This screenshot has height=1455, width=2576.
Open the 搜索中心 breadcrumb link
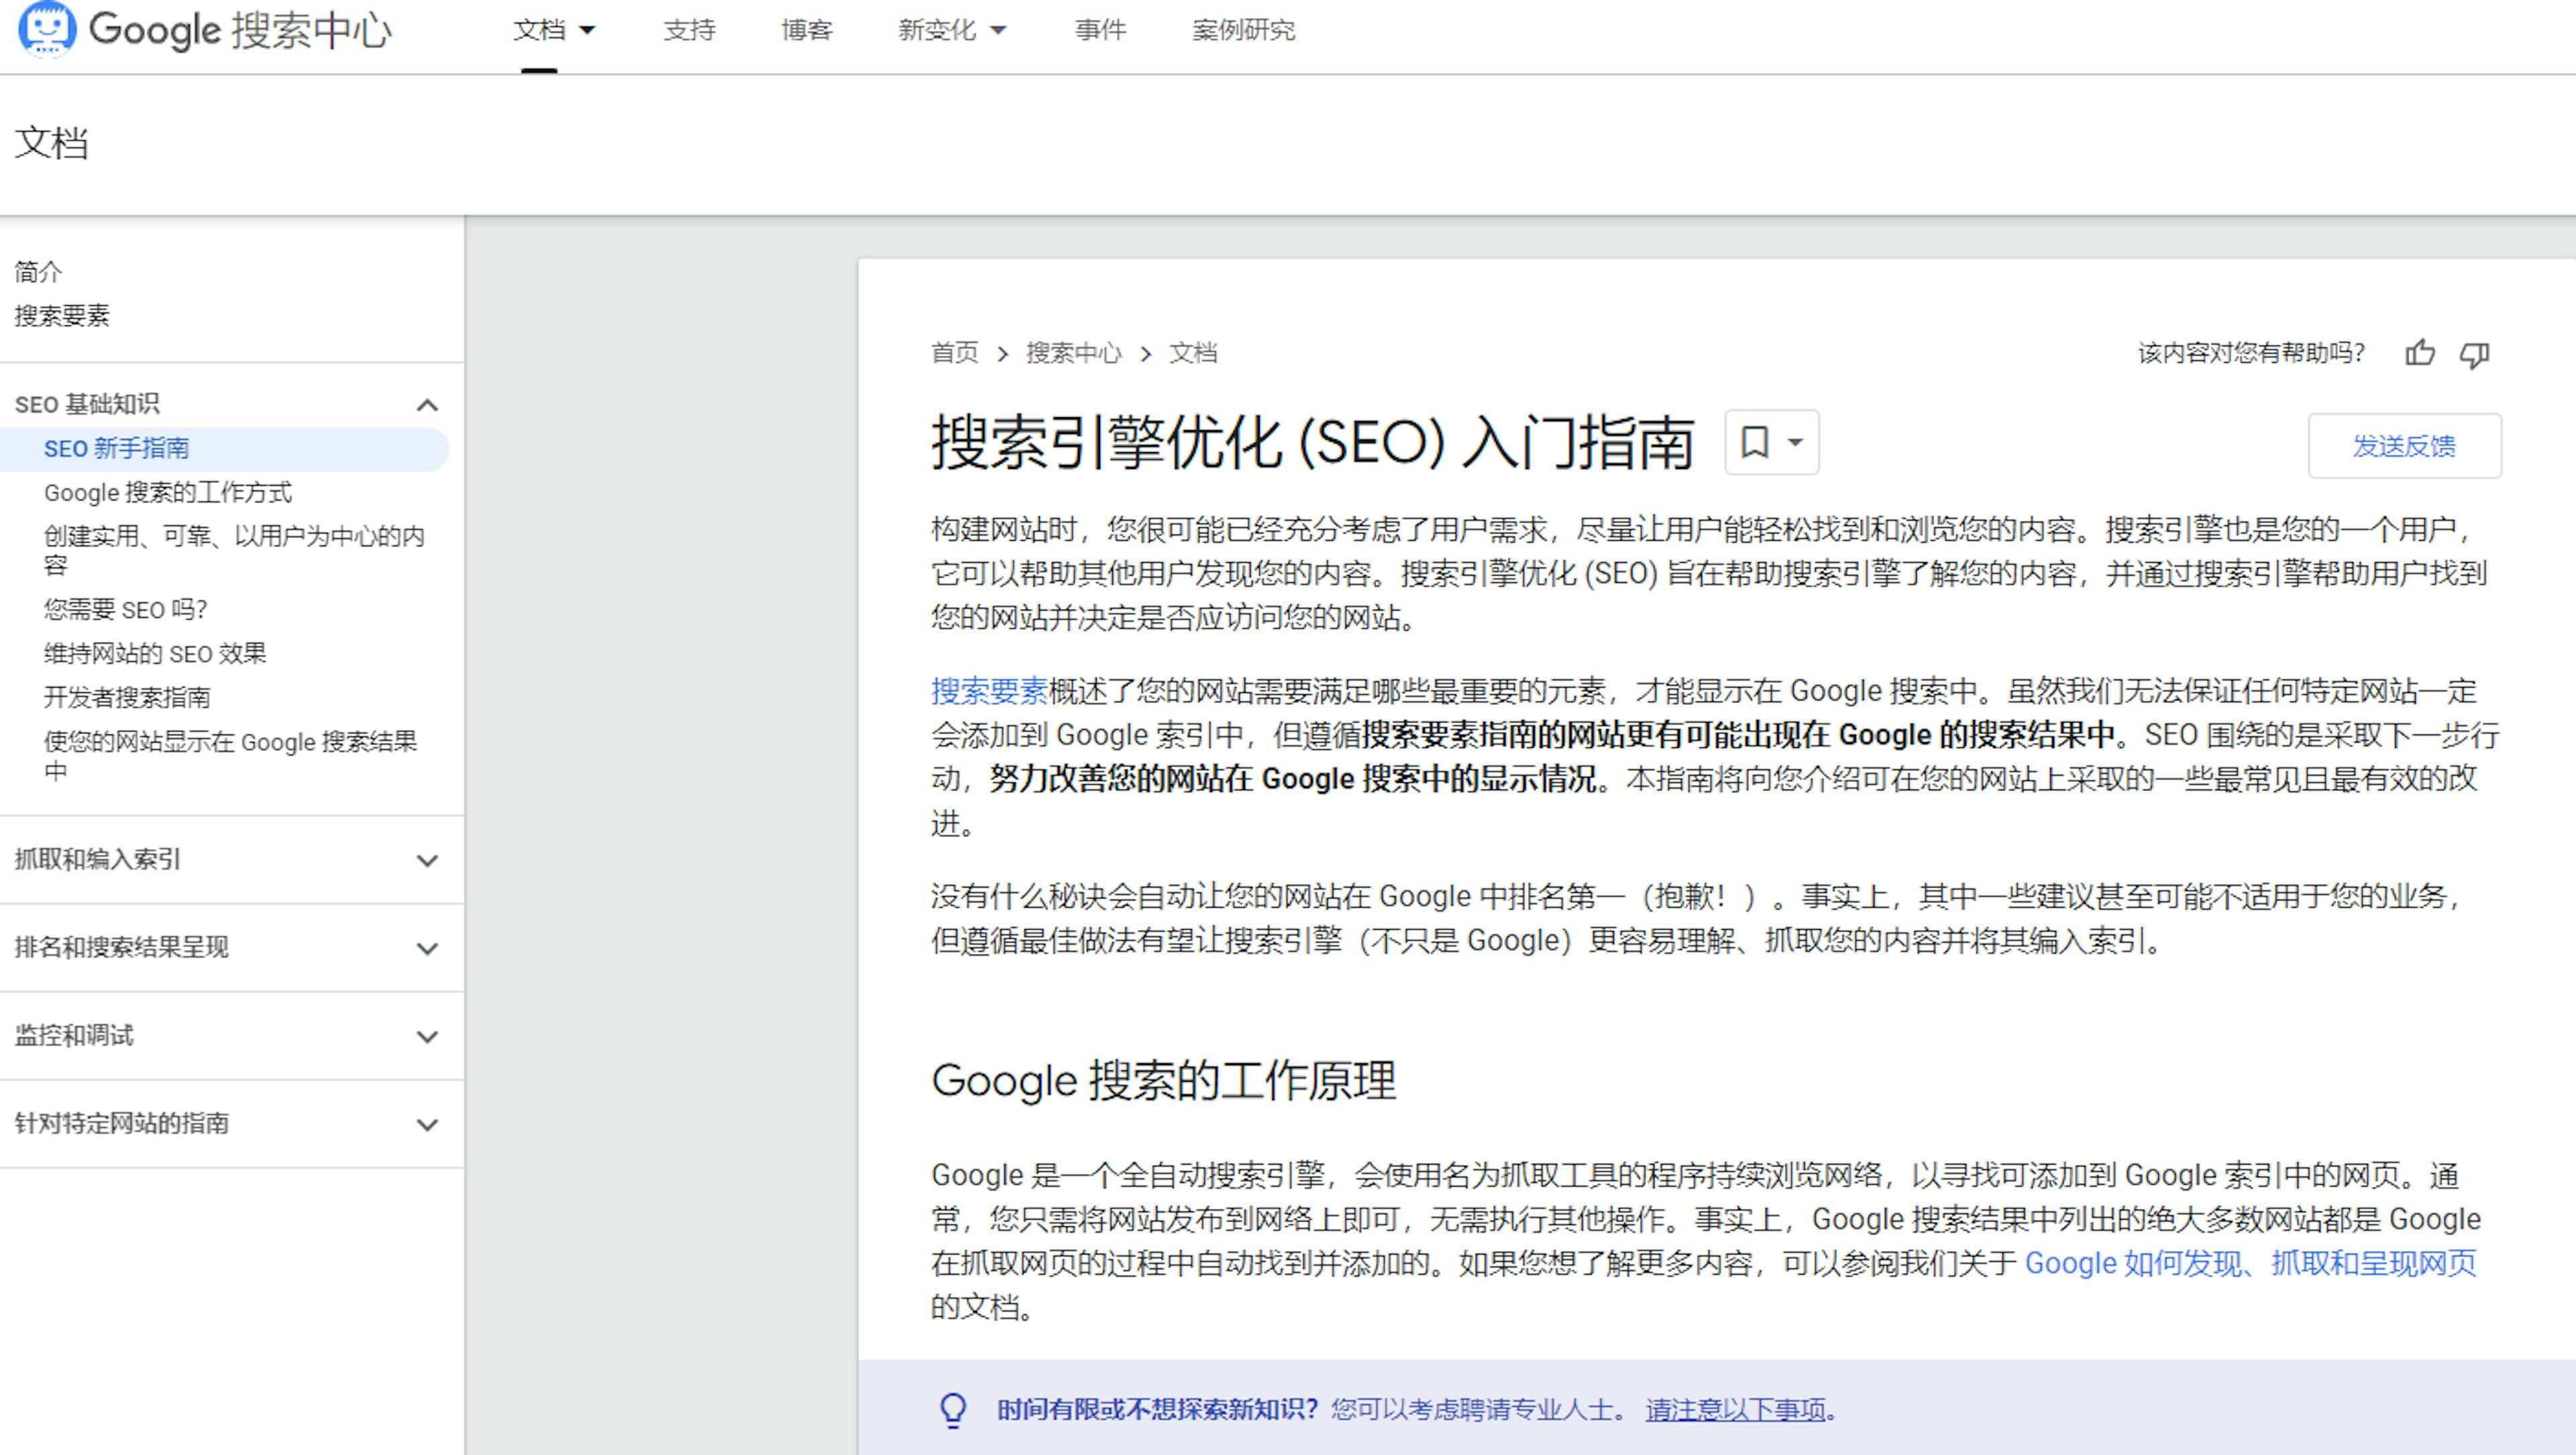(1074, 353)
